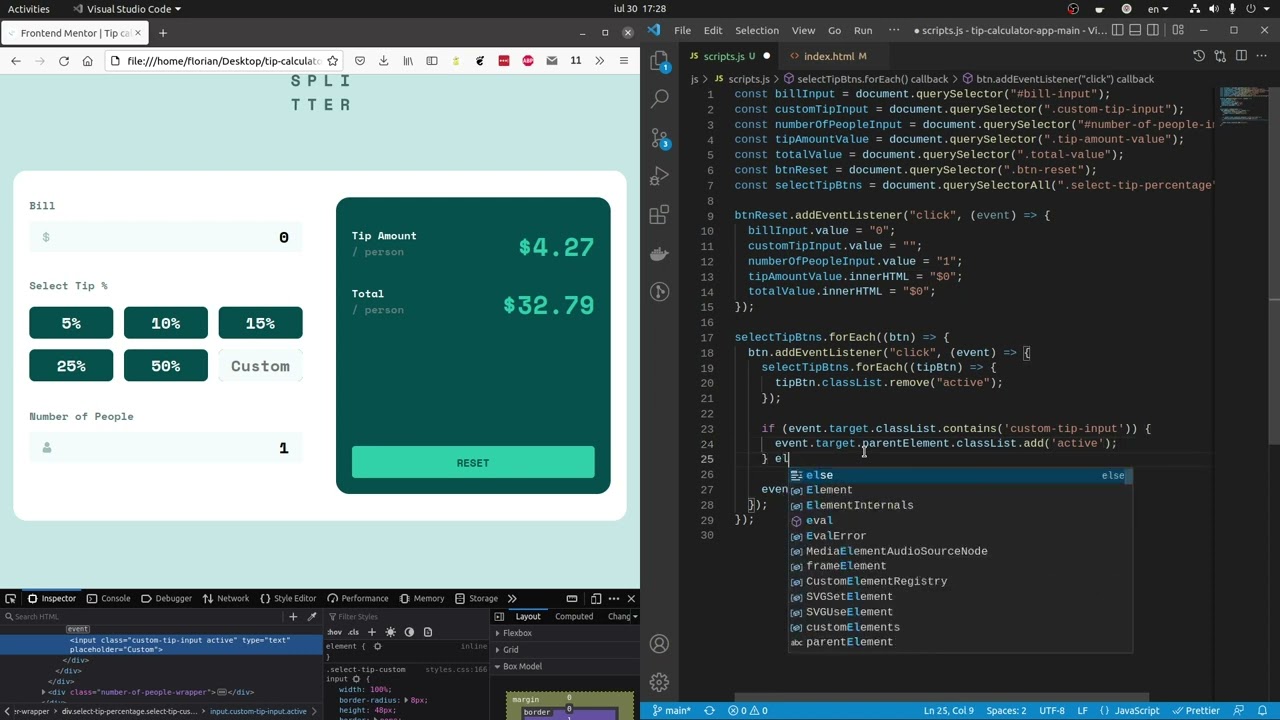Toggle primary side bar layout icon
The image size is (1280, 720).
click(1118, 31)
